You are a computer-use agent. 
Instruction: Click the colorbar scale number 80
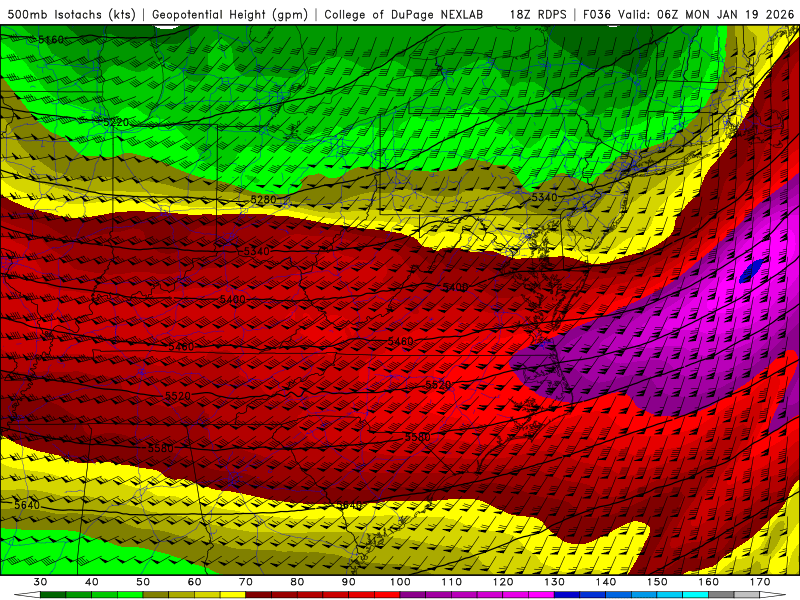pos(297,582)
